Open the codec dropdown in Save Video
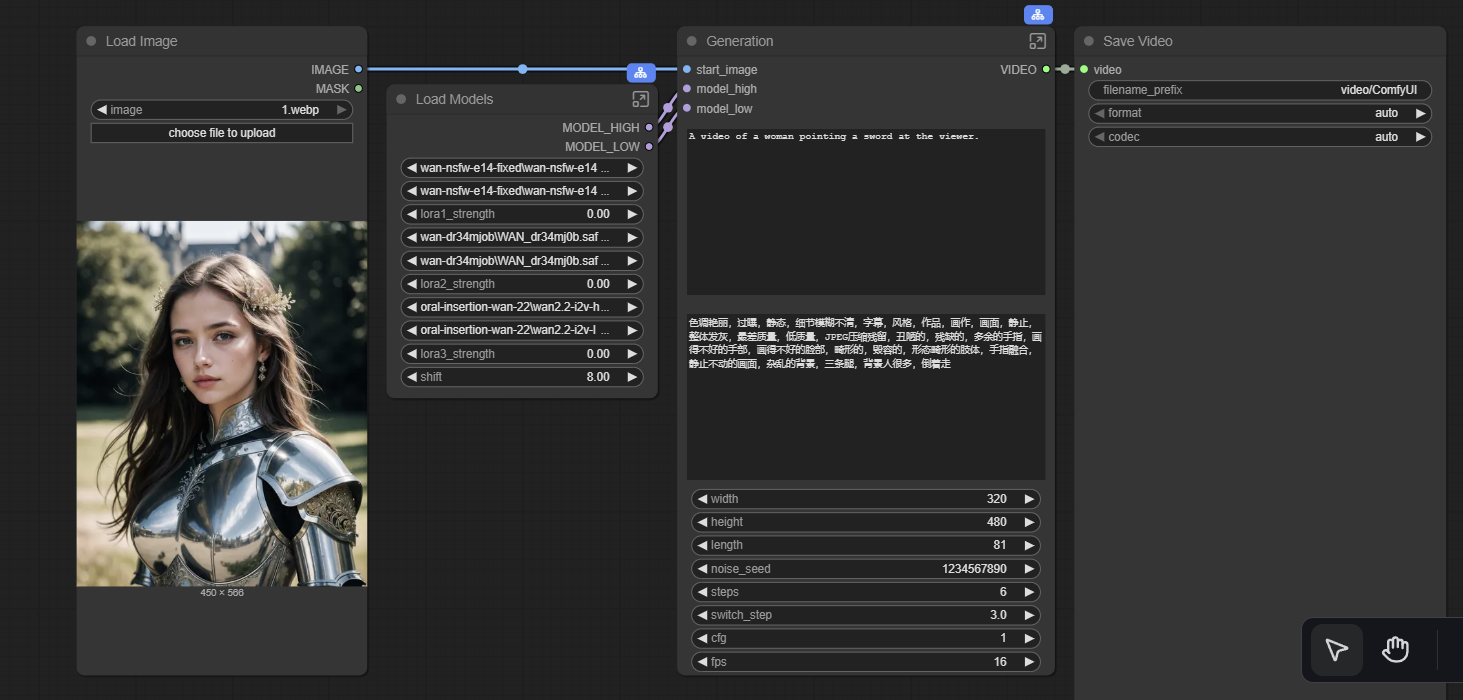1463x700 pixels. click(1260, 137)
